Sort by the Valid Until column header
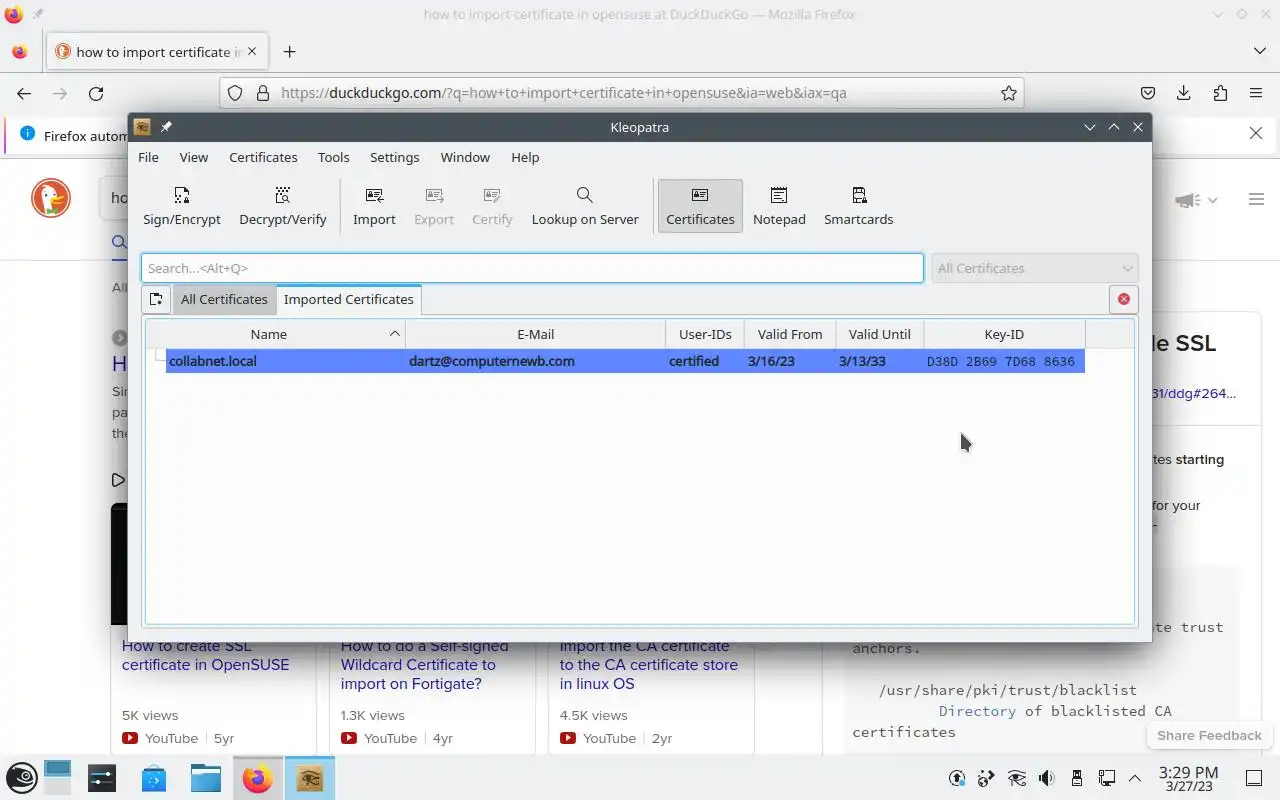1280x800 pixels. 880,334
